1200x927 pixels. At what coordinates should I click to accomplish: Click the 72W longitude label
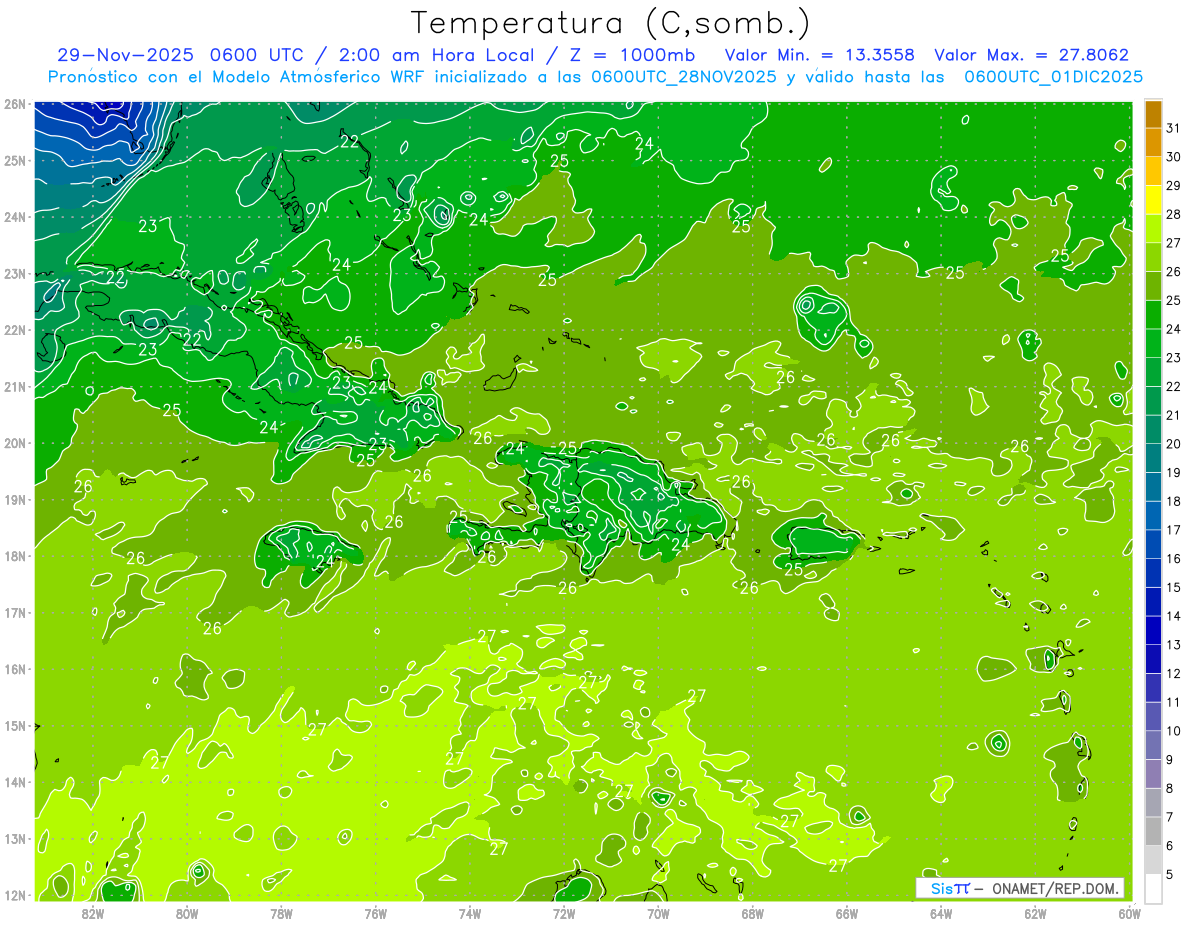click(564, 913)
